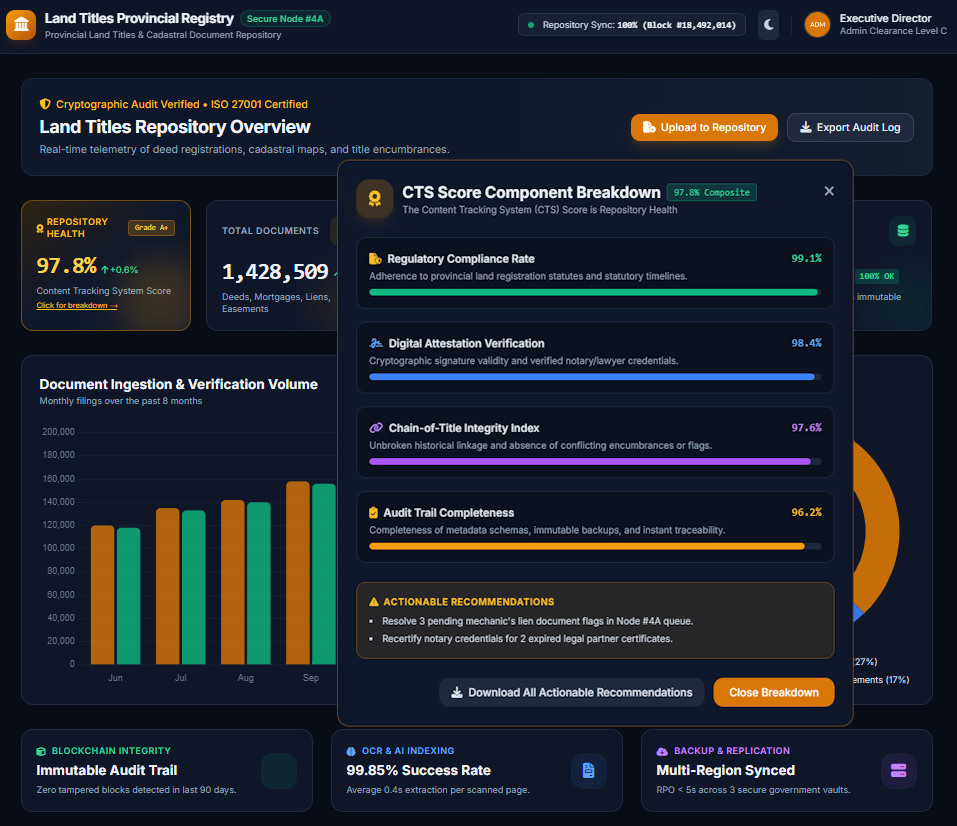Image resolution: width=957 pixels, height=826 pixels.
Task: Open the ADM user avatar
Action: pos(817,25)
